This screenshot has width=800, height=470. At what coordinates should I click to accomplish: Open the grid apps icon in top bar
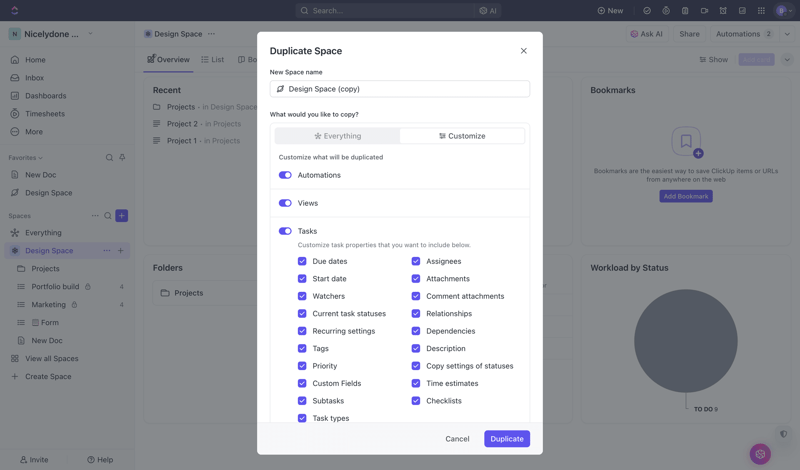coord(761,11)
